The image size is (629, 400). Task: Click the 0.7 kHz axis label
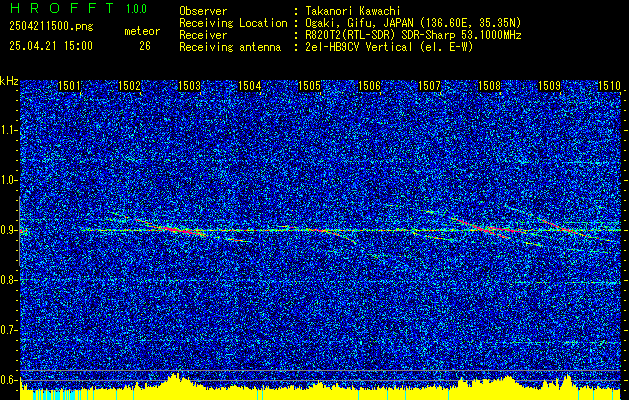click(8, 330)
